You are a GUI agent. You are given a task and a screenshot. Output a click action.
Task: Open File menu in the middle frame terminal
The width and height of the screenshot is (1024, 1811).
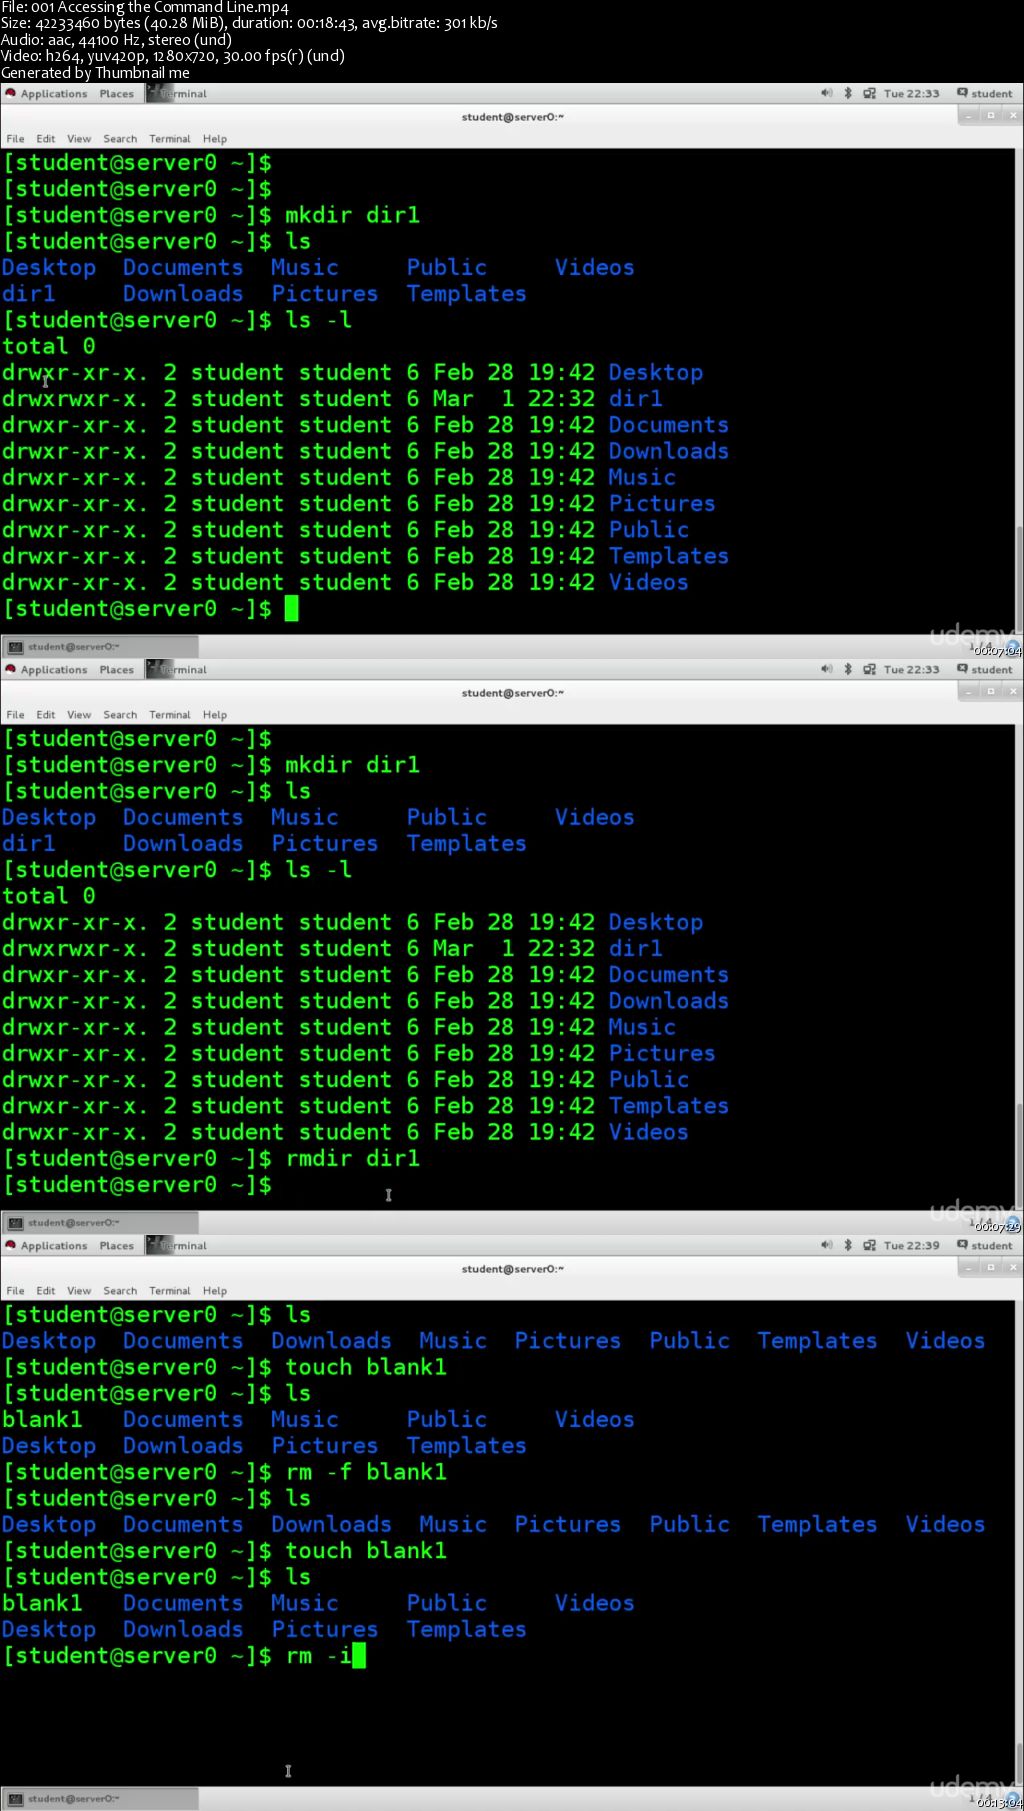pos(15,715)
